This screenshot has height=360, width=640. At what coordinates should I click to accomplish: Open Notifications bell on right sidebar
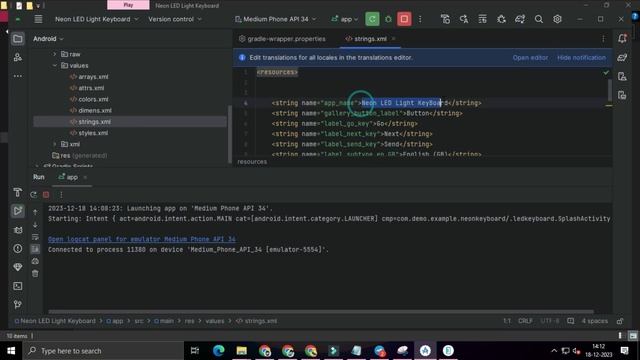click(x=622, y=38)
